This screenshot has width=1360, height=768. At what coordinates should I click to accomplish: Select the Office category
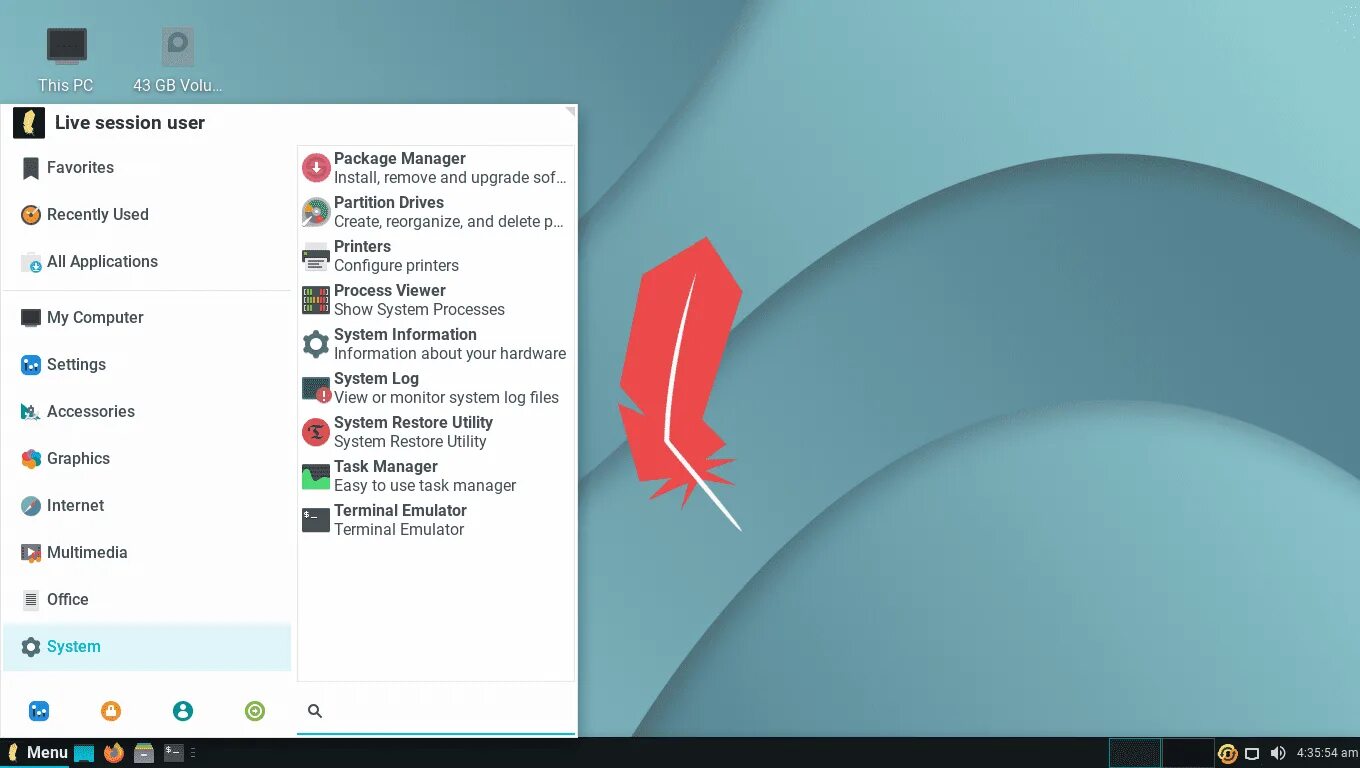(x=147, y=600)
